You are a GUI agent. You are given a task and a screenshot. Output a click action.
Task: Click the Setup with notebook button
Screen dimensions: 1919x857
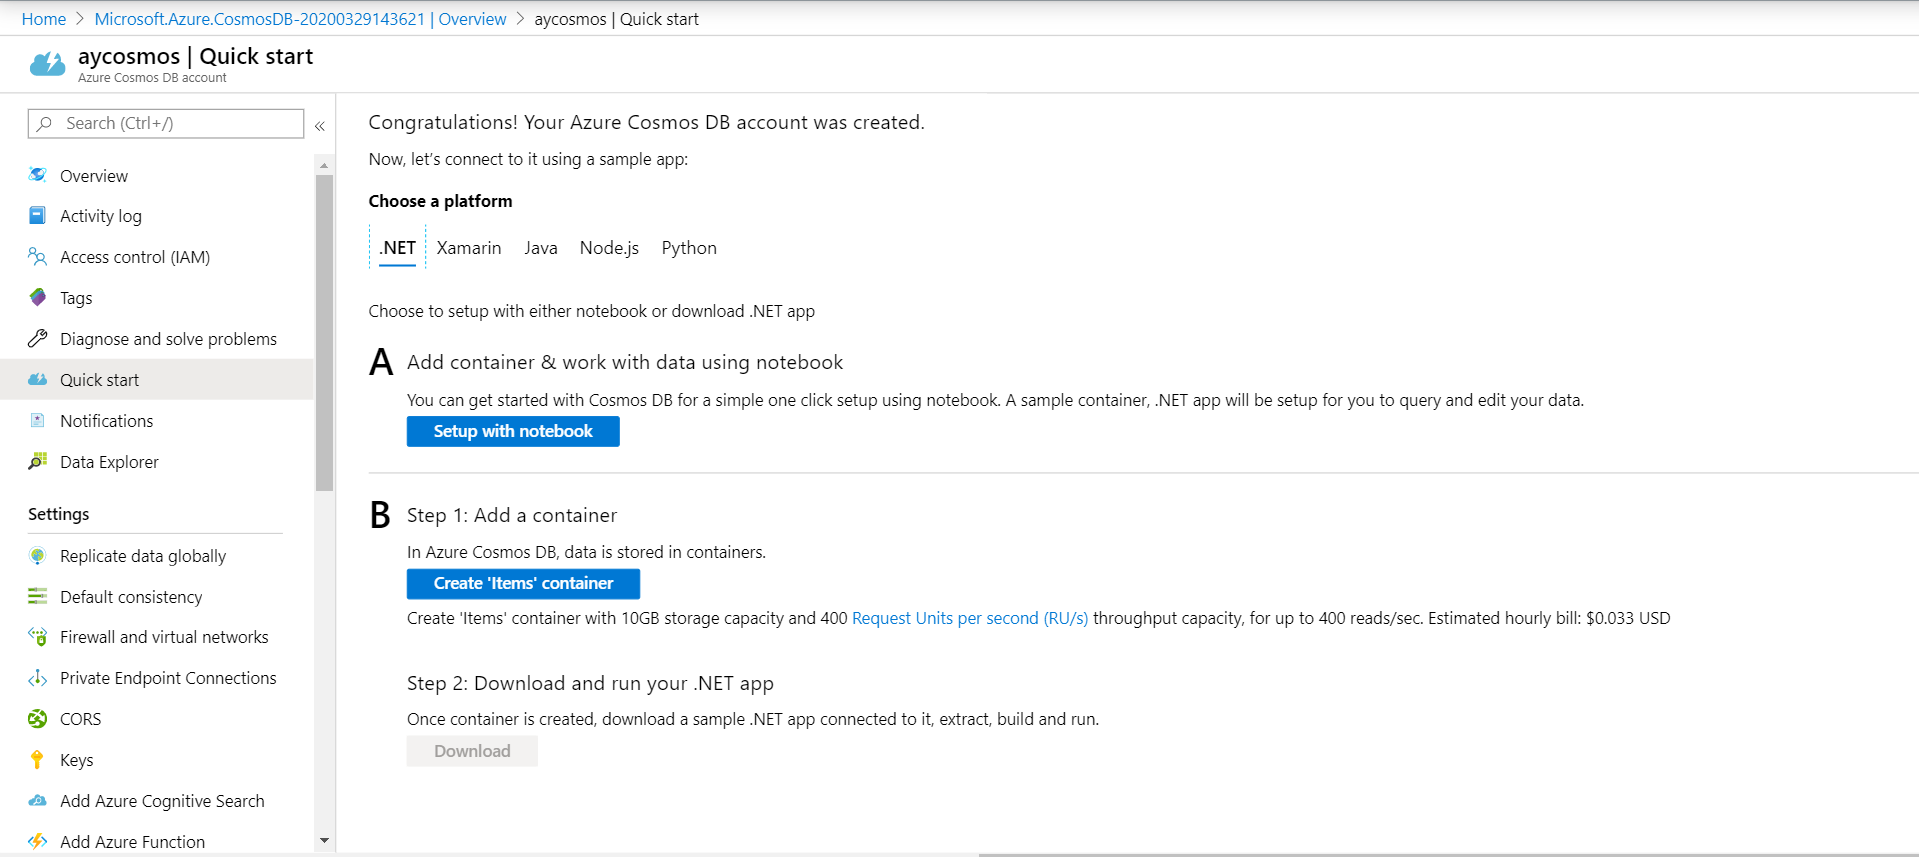(513, 431)
